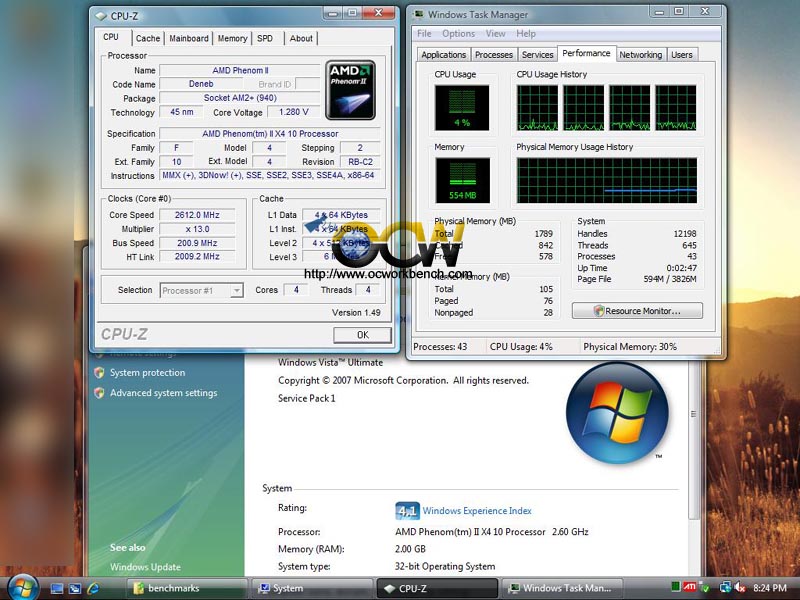Viewport: 800px width, 600px height.
Task: Click network connection tray icon
Action: (724, 588)
